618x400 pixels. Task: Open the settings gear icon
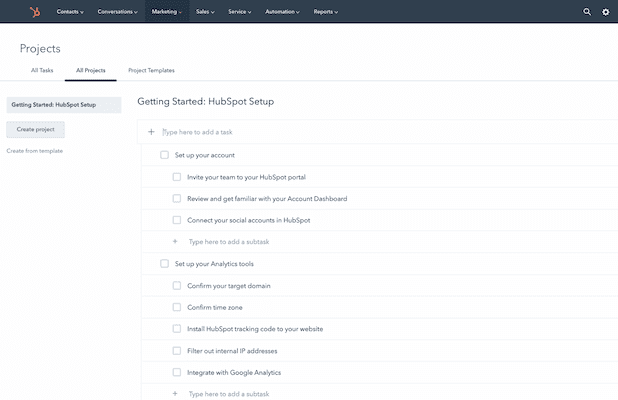tap(605, 12)
